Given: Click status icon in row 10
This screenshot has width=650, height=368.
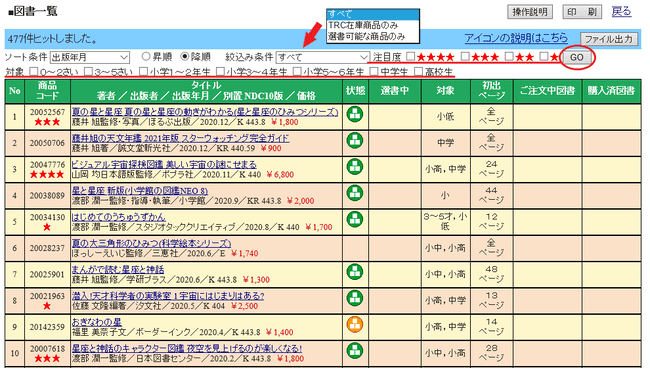Looking at the screenshot, I should point(354,350).
